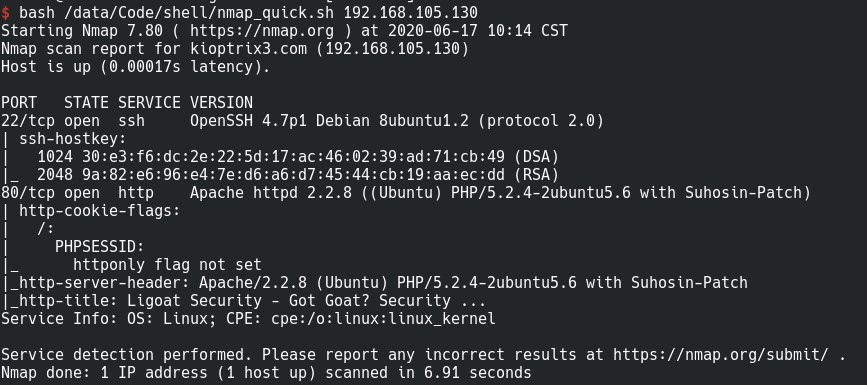Click the red dollar prompt symbol
This screenshot has width=867, height=385.
click(x=5, y=12)
